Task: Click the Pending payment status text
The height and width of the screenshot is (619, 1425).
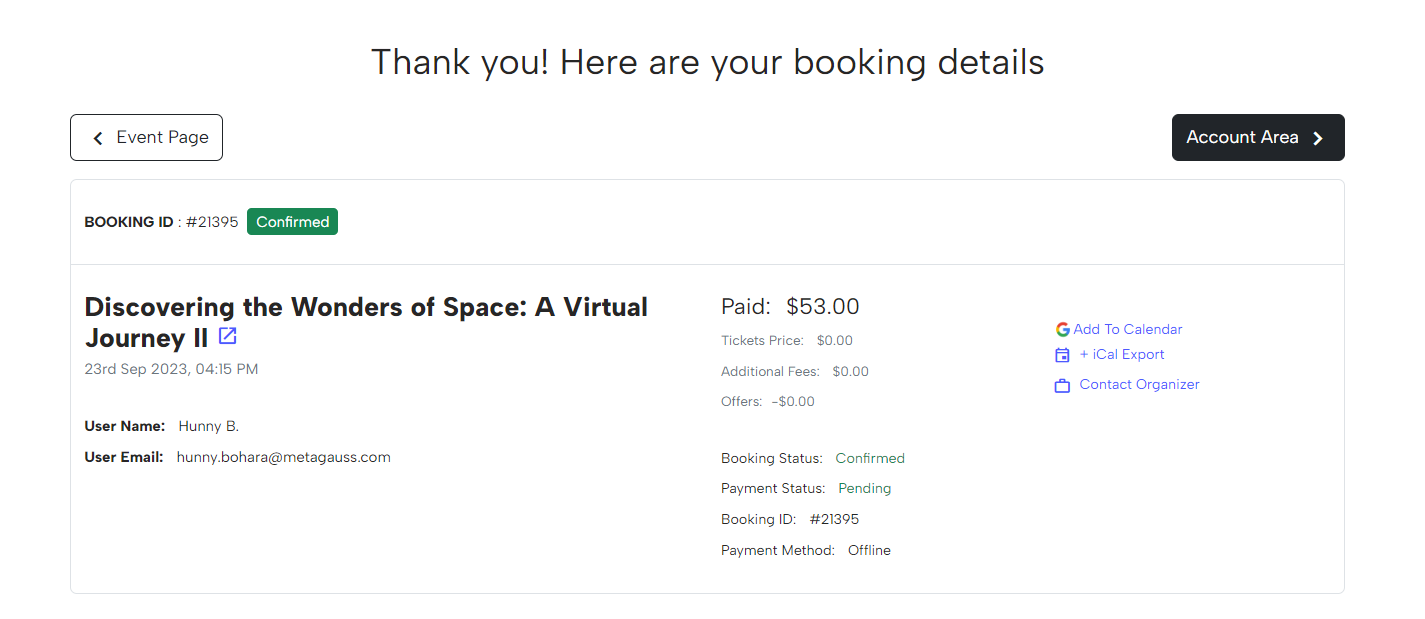Action: click(864, 489)
